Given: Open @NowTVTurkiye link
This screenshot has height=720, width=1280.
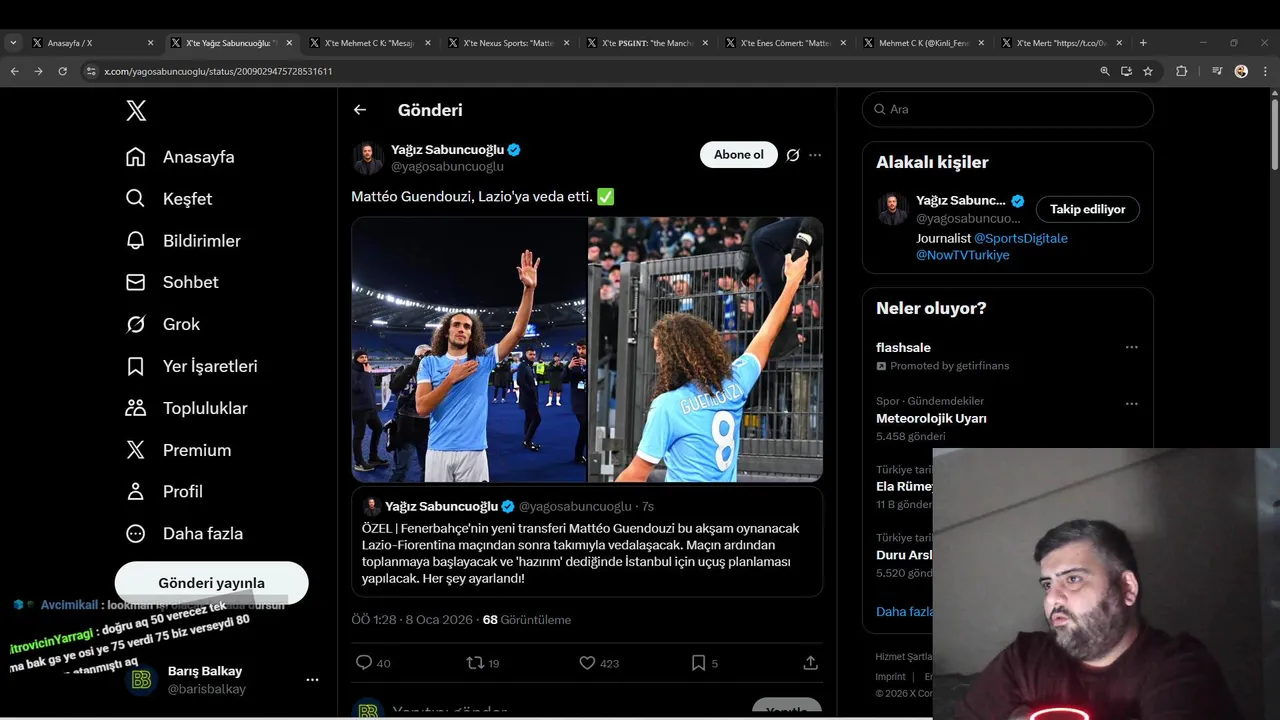Looking at the screenshot, I should click(963, 255).
